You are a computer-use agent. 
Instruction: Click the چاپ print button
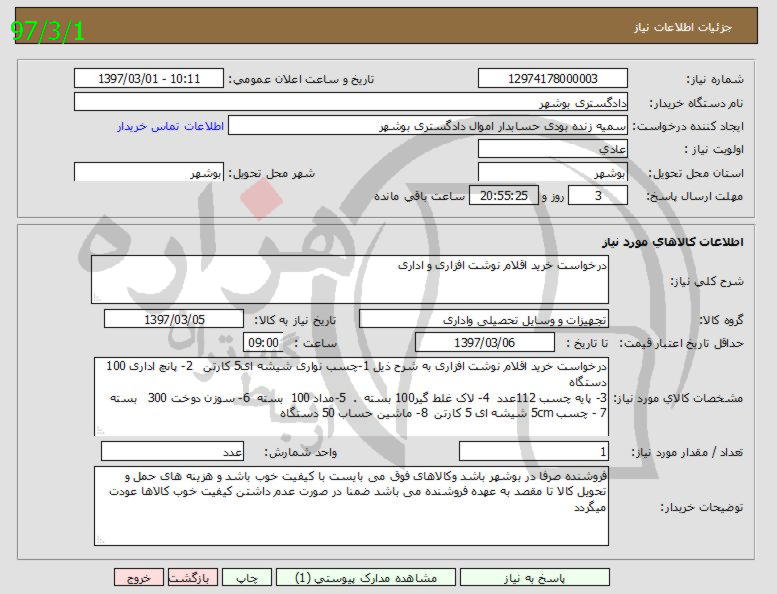click(x=247, y=578)
